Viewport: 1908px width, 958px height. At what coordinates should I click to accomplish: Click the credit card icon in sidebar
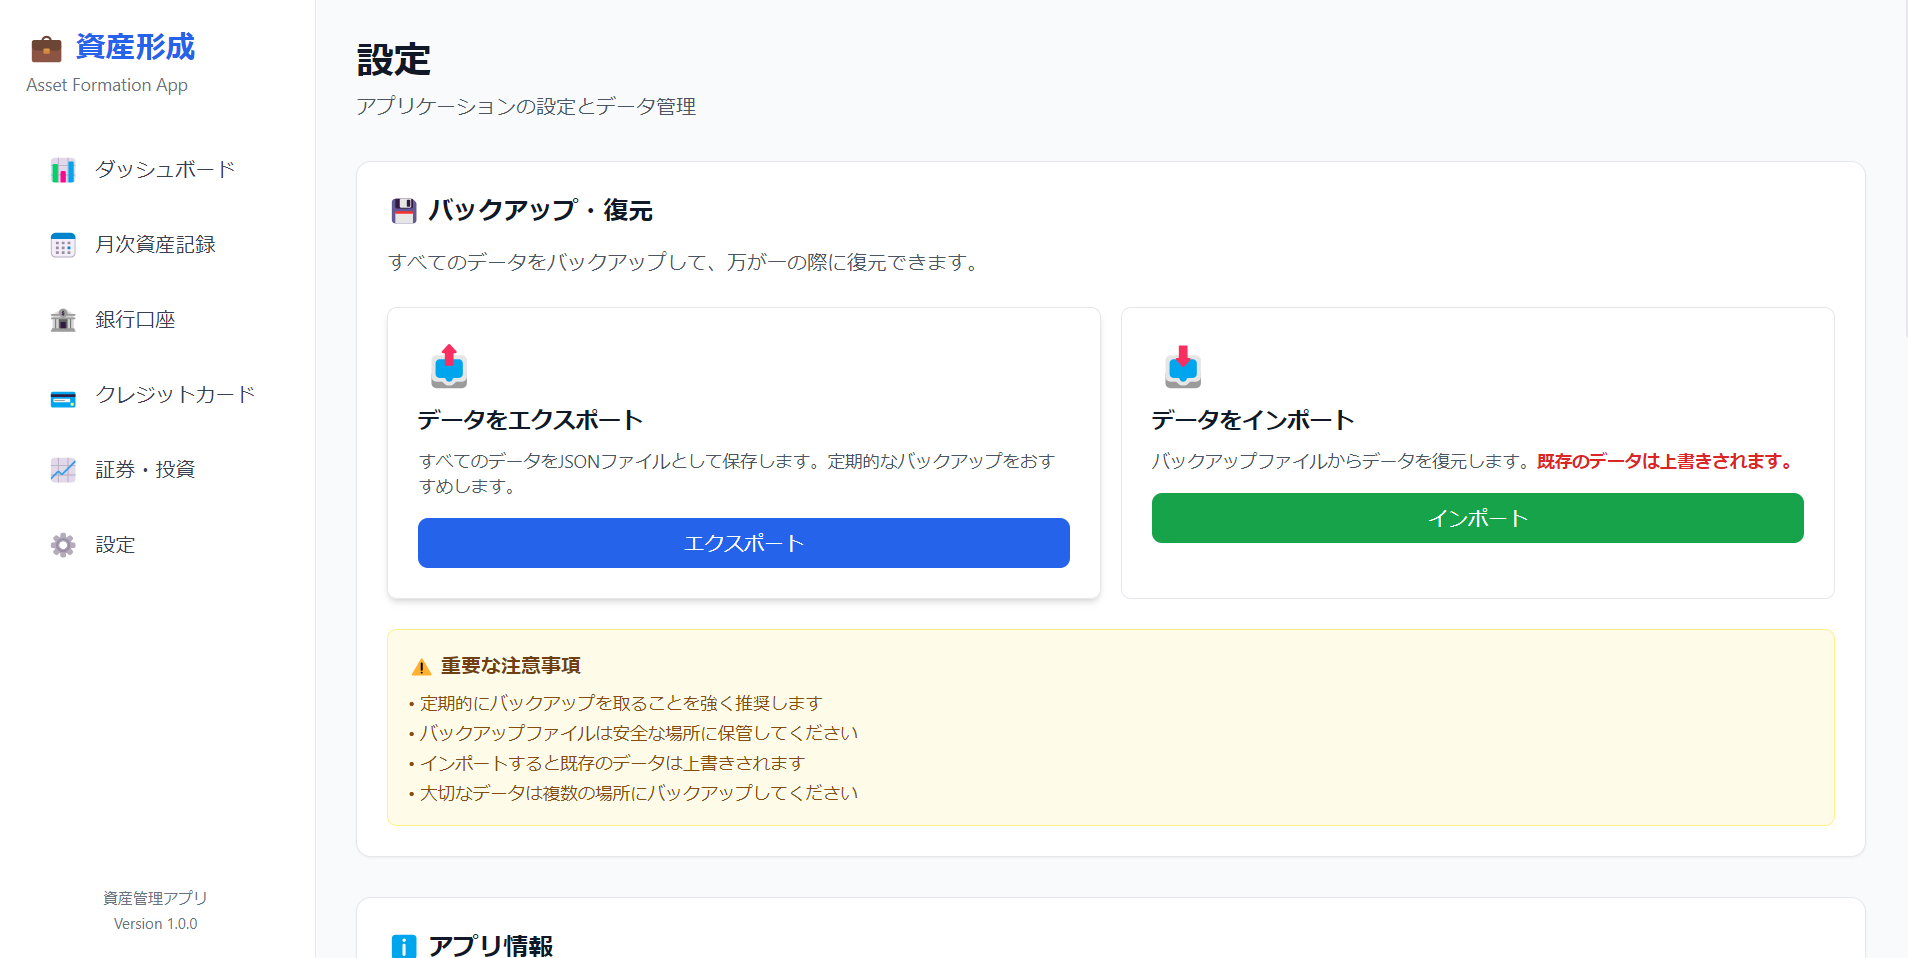(x=62, y=394)
